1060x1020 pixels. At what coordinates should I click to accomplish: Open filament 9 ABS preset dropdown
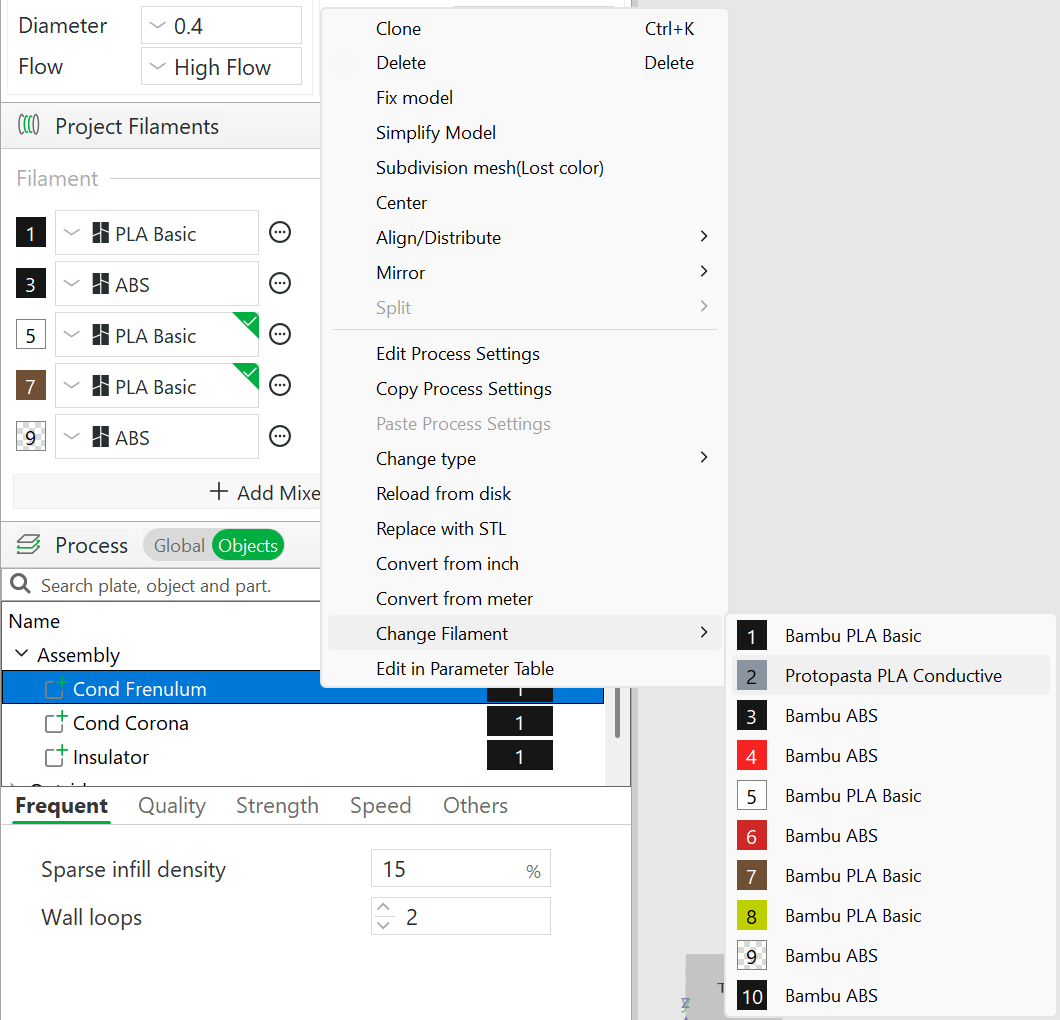(157, 437)
